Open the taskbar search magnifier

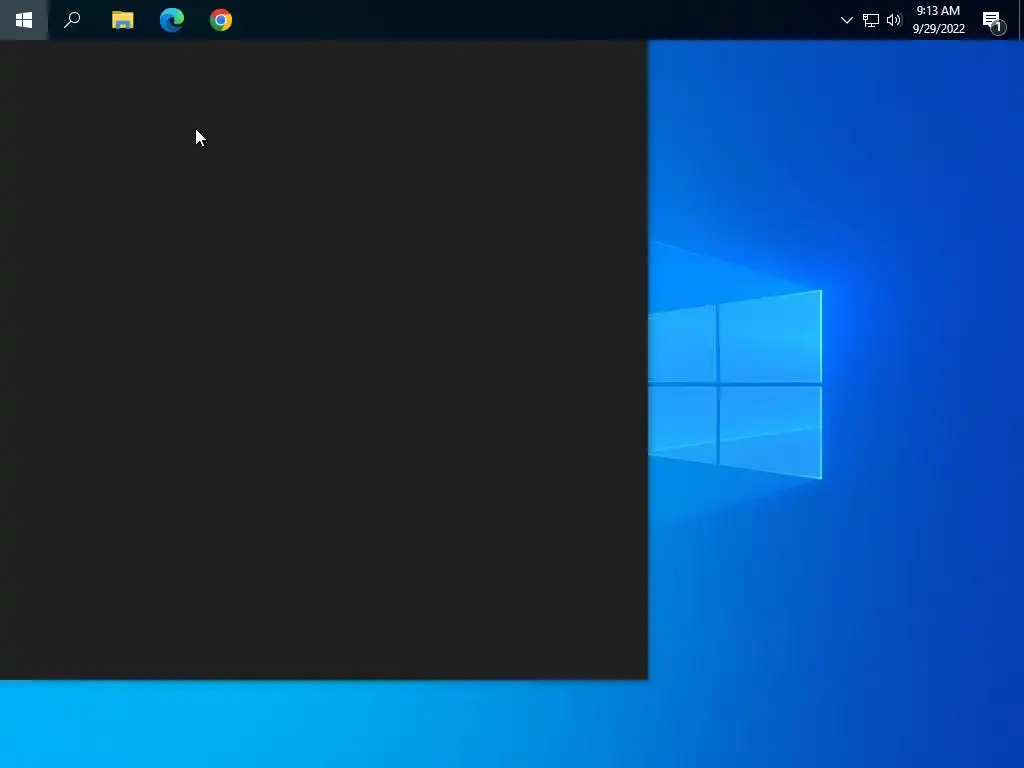click(72, 20)
